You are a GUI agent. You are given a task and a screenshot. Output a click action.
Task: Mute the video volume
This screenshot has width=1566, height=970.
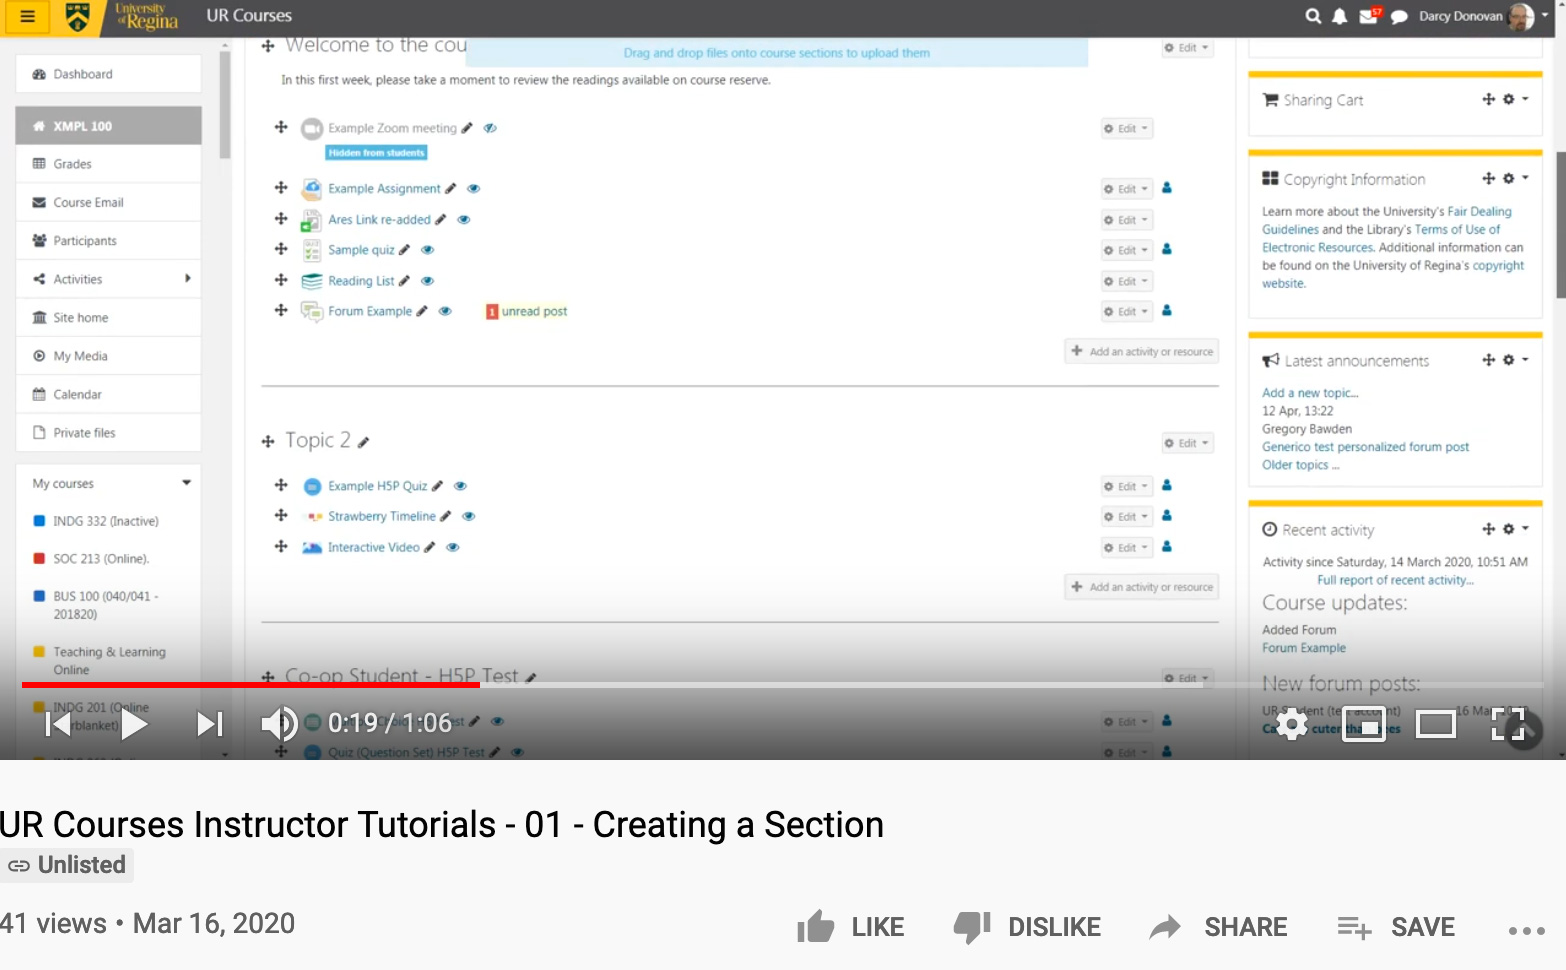279,723
